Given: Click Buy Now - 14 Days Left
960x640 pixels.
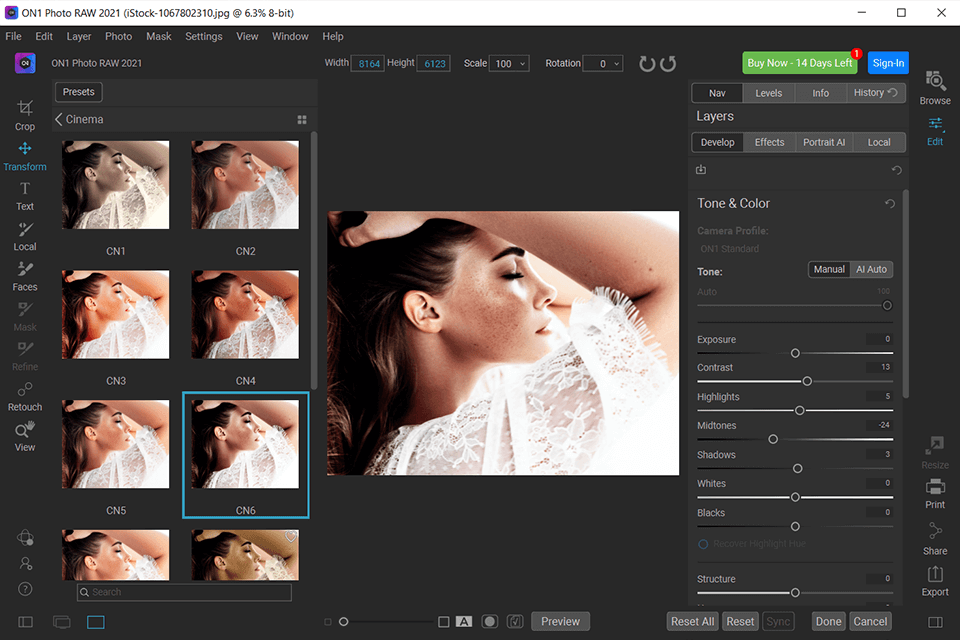Looking at the screenshot, I should [x=800, y=63].
